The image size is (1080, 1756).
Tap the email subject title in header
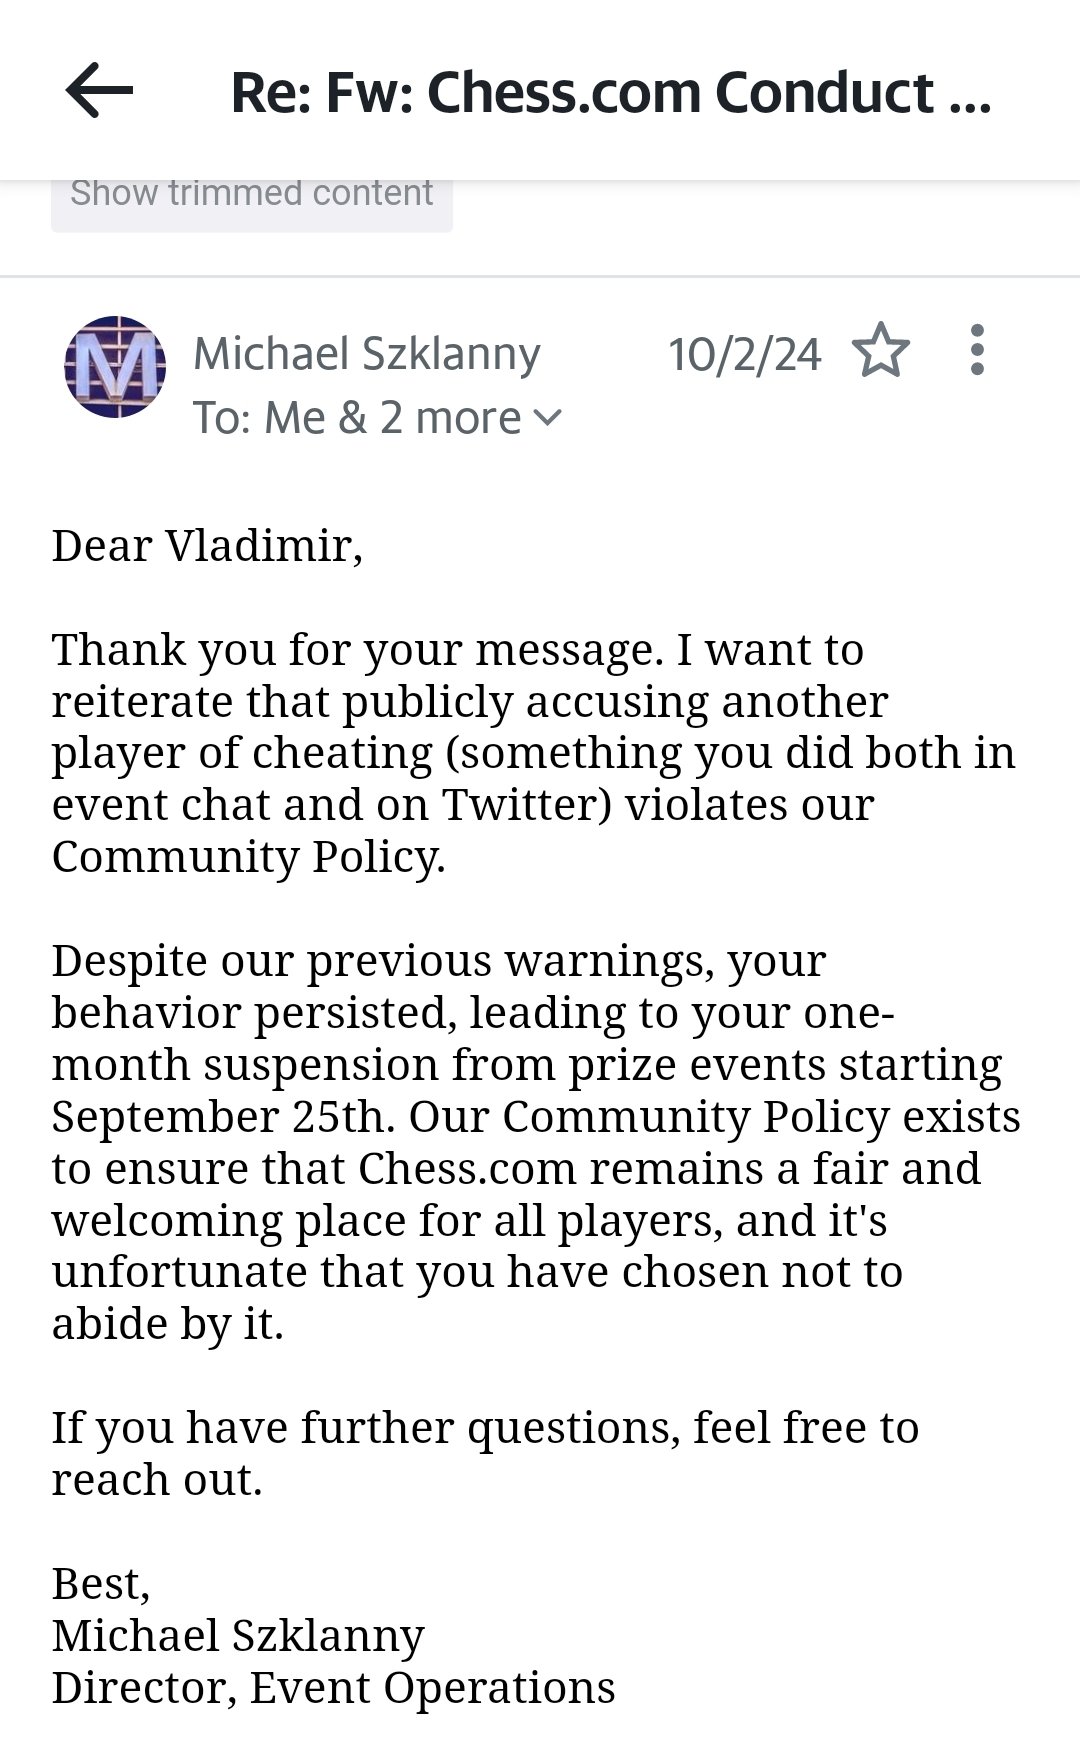610,93
